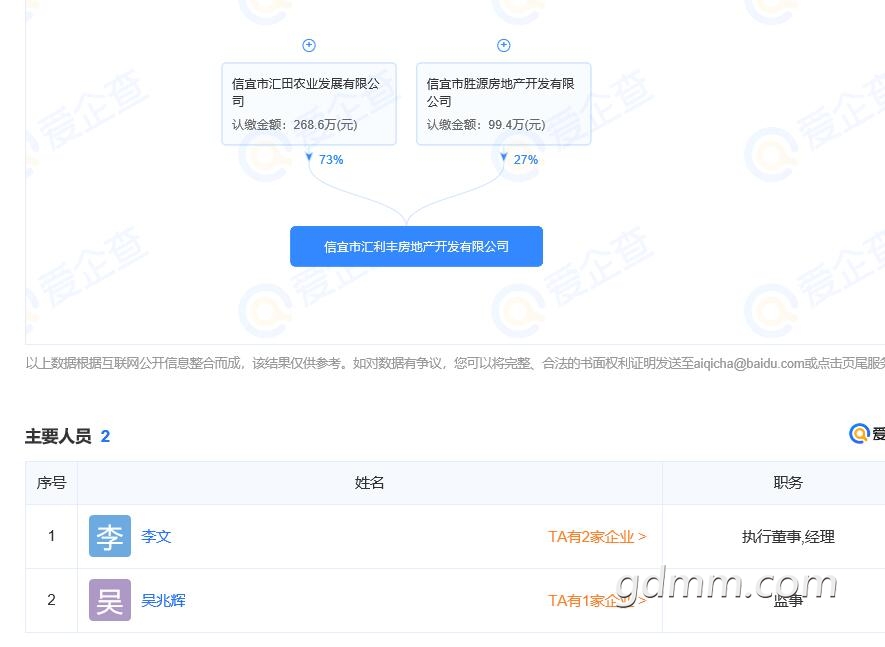The width and height of the screenshot is (885, 647).
Task: Click the blue 信宜市汇利丰房地产开发有限公司 button
Action: tap(416, 246)
